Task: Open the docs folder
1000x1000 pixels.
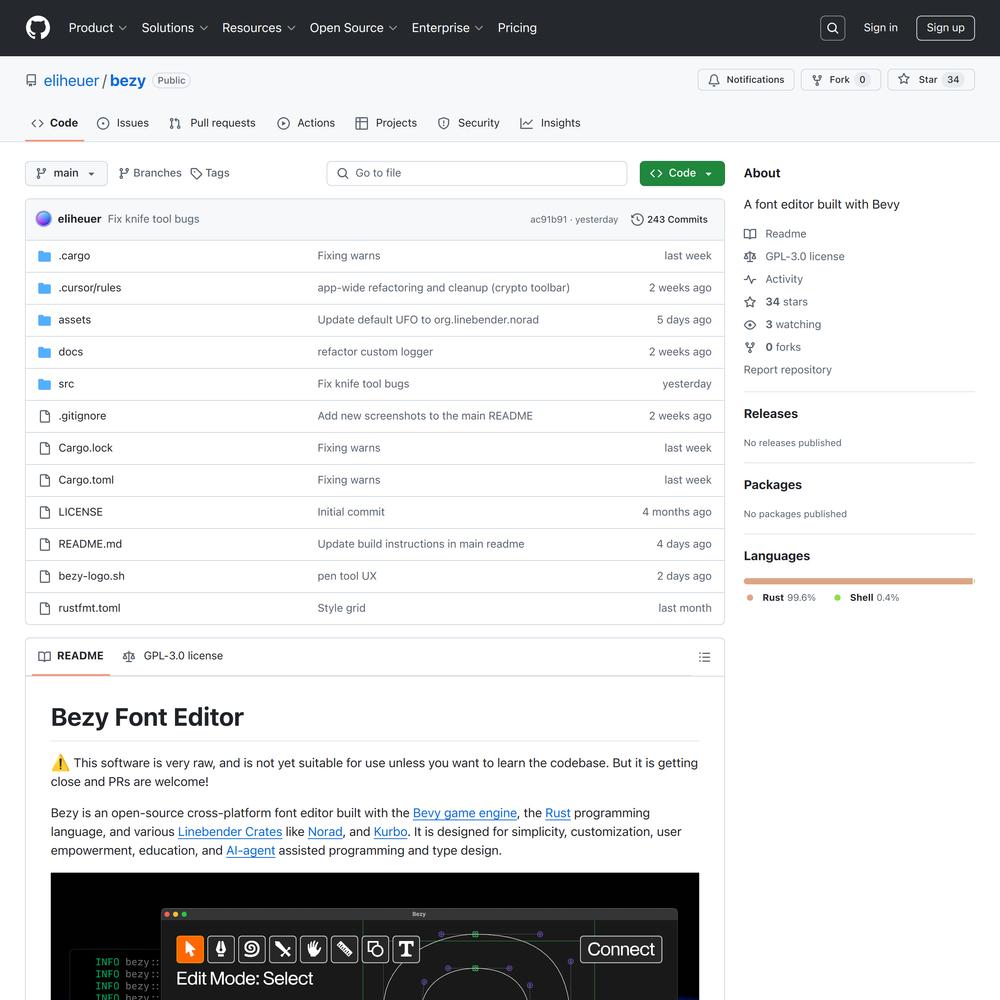Action: (71, 351)
